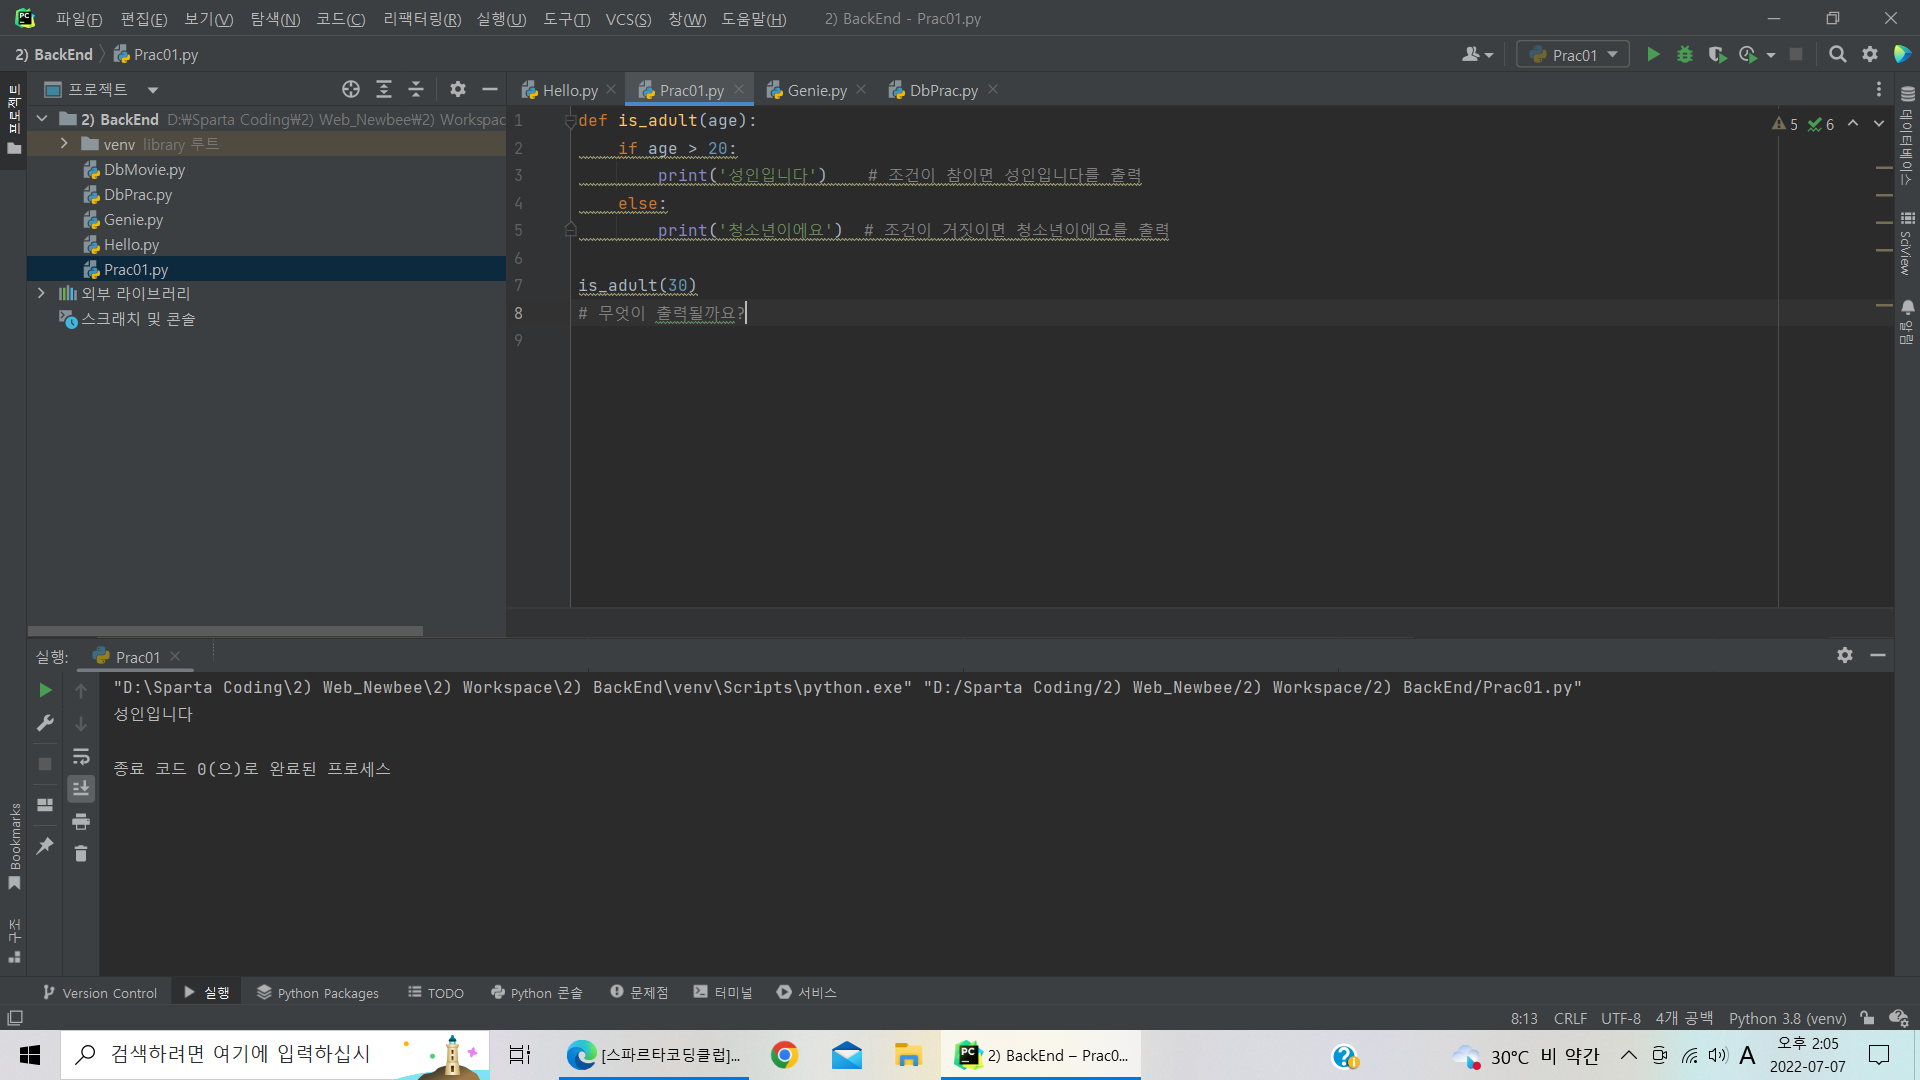Click the project panel horizontal scrollbar

point(225,631)
